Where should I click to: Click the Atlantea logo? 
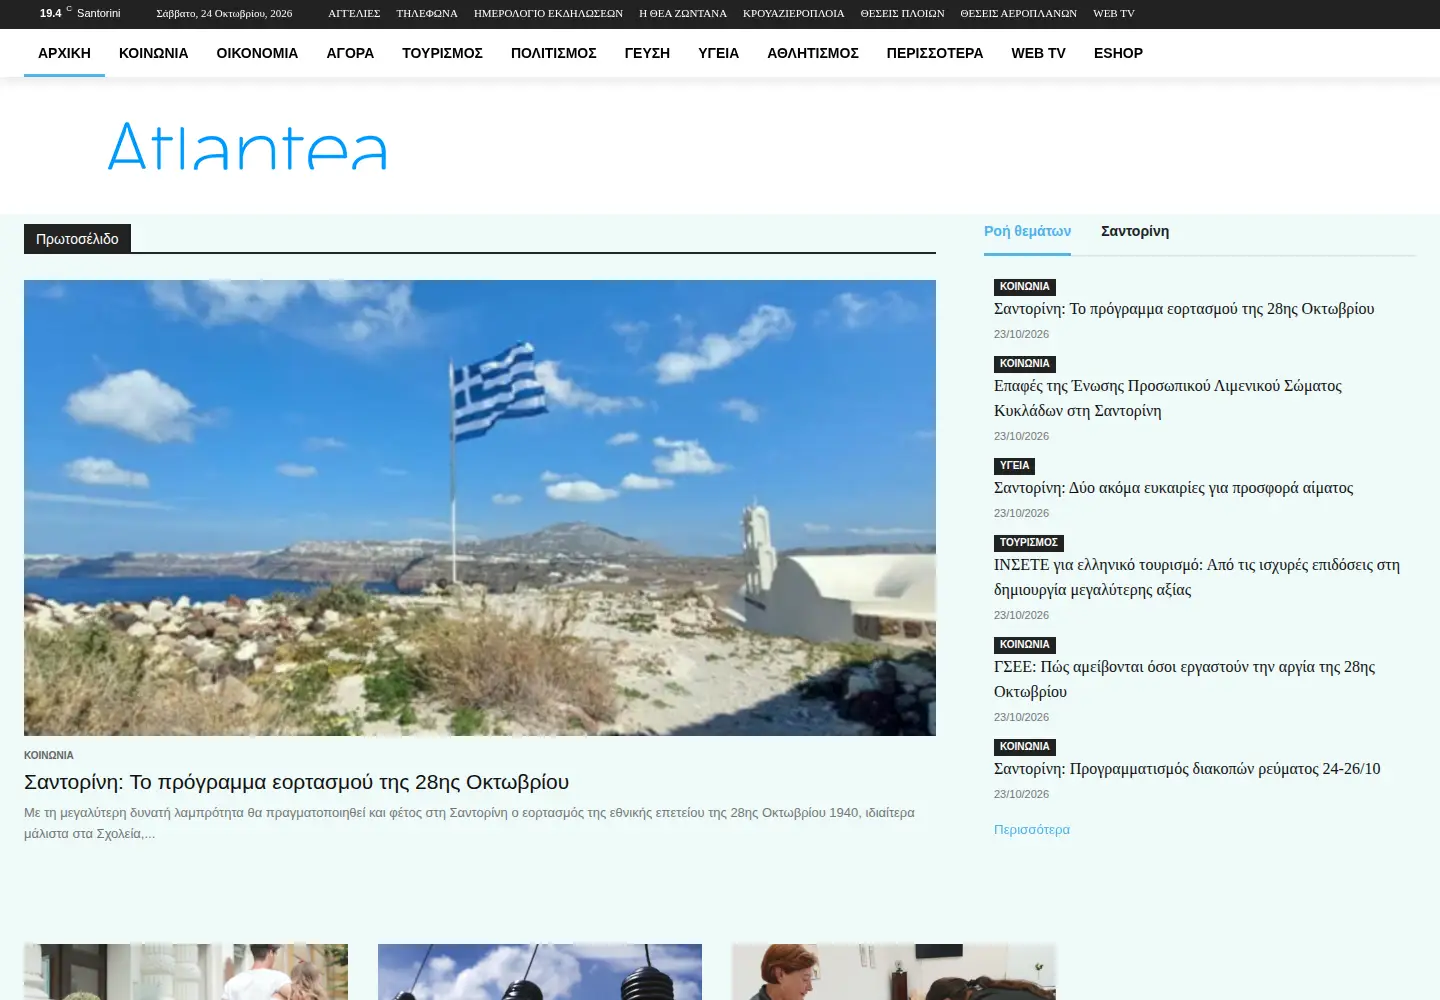247,146
